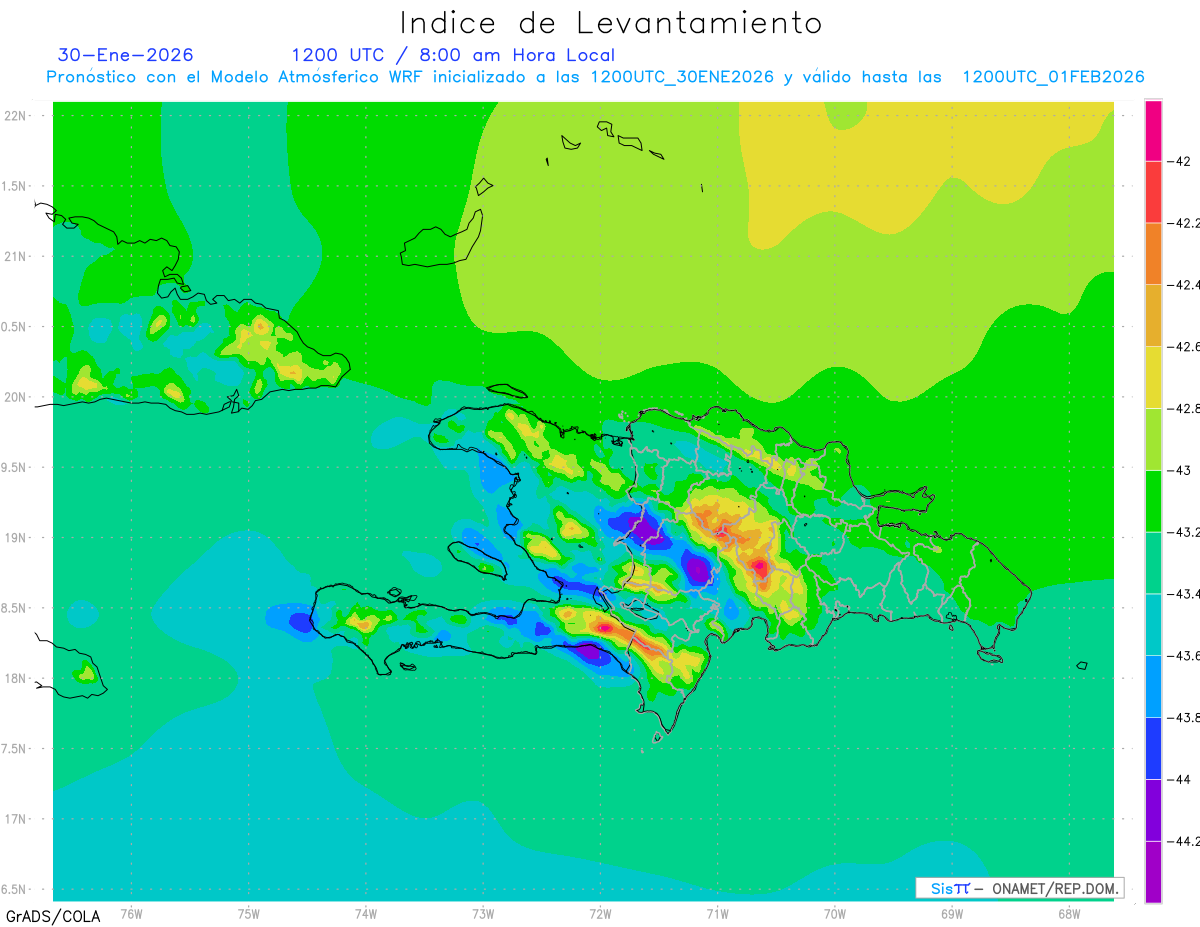Click the '68W' longitude label
This screenshot has width=1200, height=927.
(1069, 913)
